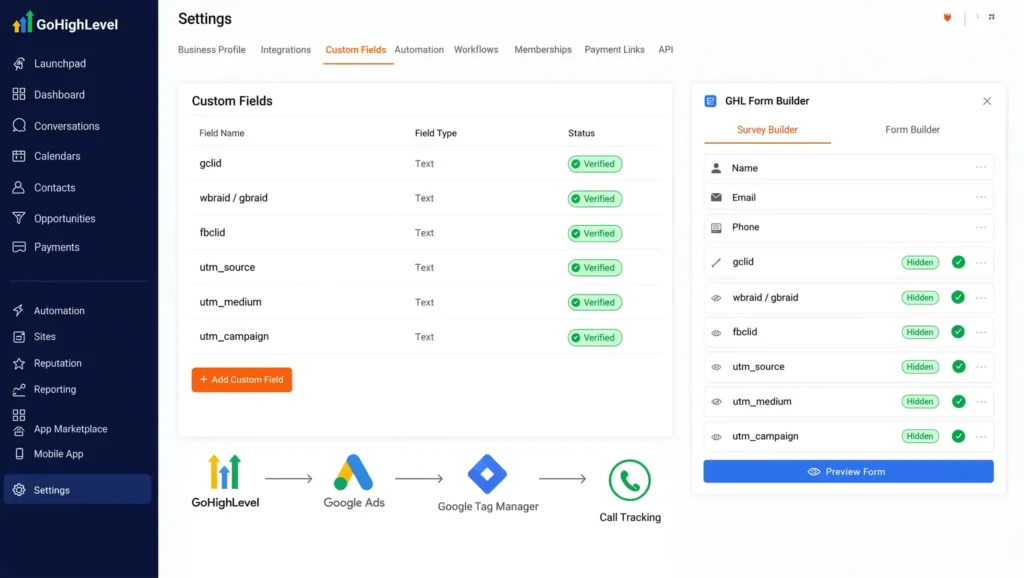The width and height of the screenshot is (1024, 578).
Task: Click the Reputation star icon
Action: [19, 363]
